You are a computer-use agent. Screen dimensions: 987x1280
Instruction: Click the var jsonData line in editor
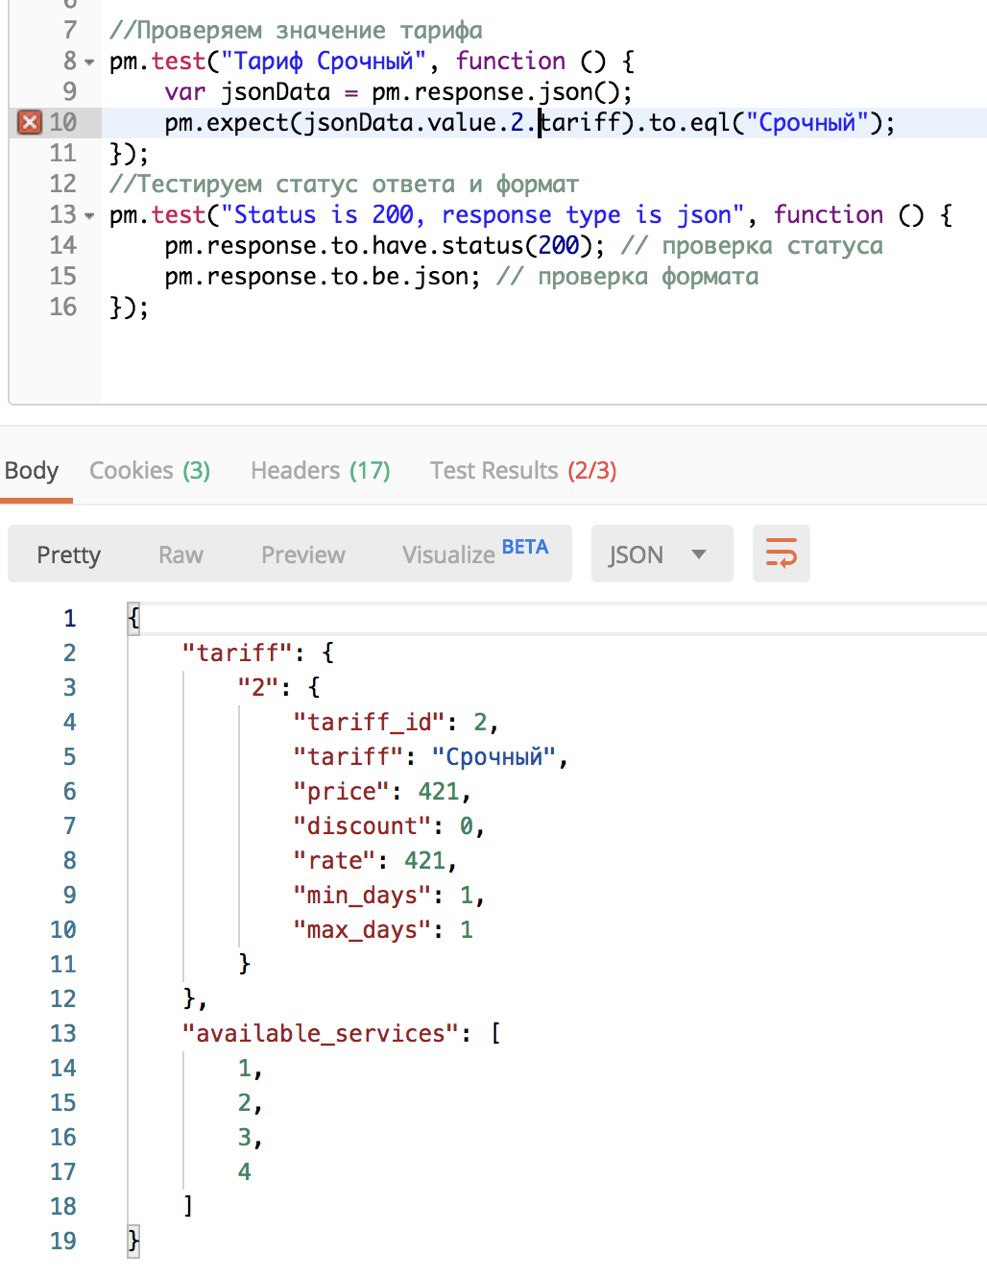(x=399, y=92)
